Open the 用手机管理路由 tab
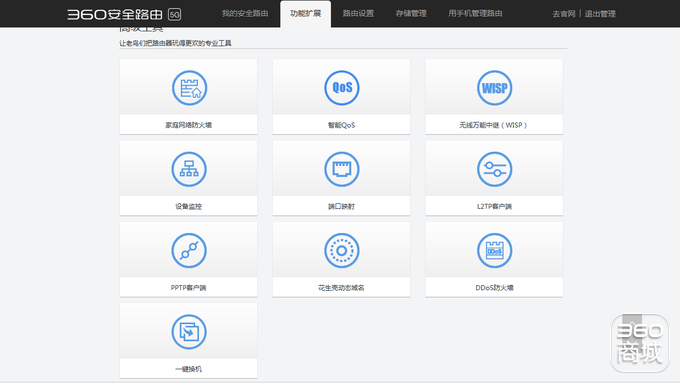680x383 pixels. pyautogui.click(x=475, y=13)
